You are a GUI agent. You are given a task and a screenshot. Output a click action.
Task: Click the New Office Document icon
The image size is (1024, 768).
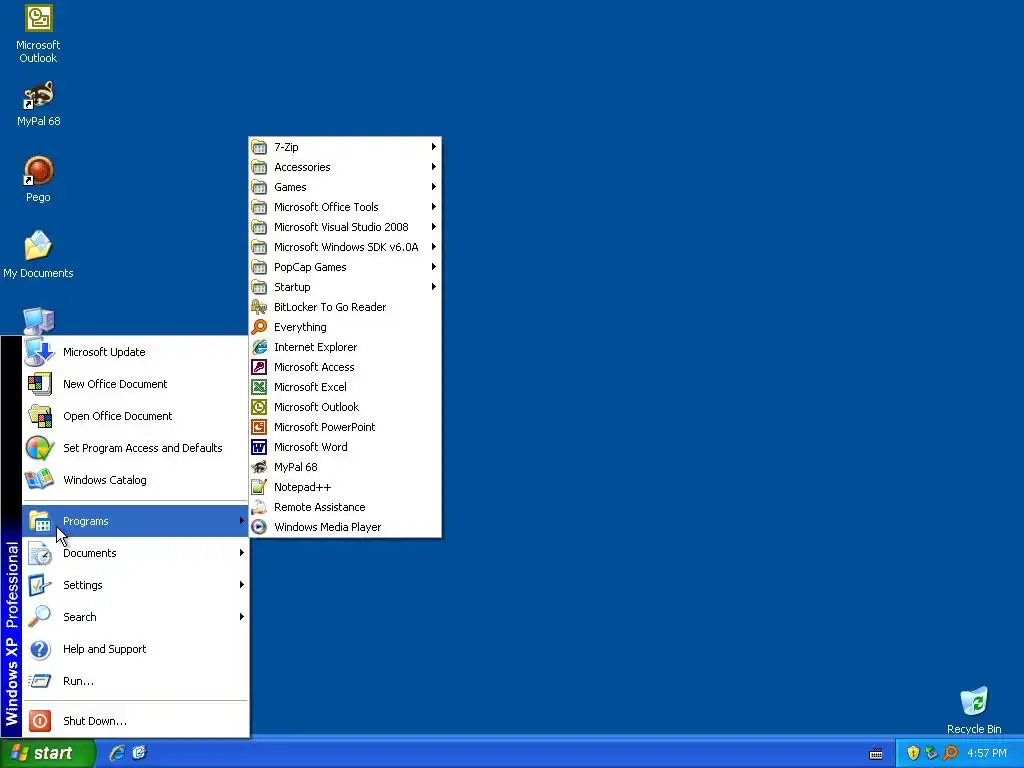(x=39, y=384)
